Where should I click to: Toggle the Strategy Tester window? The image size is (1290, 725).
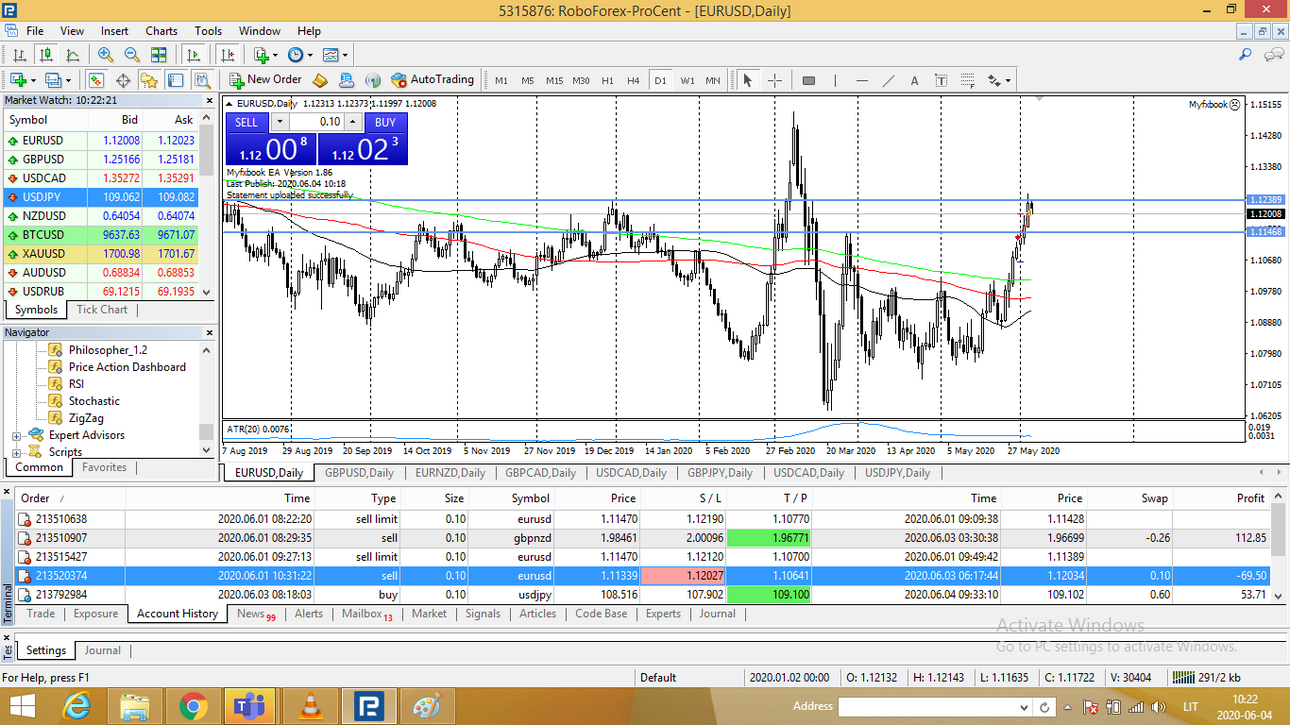(202, 80)
